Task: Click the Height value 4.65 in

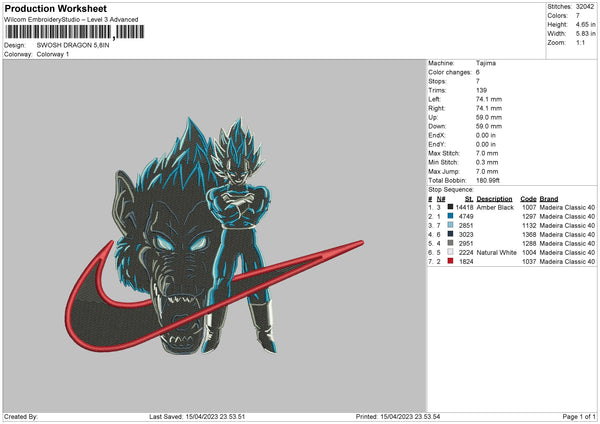Action: (x=585, y=24)
